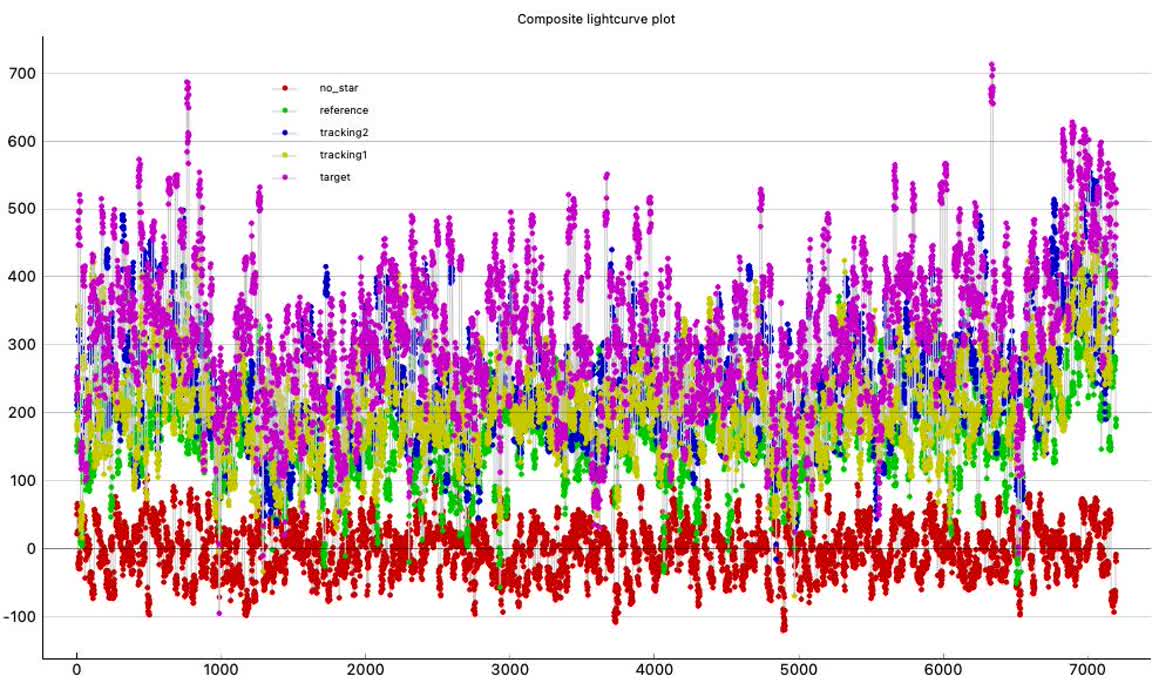
Task: Click the 700 label on the y-axis
Action: pos(20,73)
